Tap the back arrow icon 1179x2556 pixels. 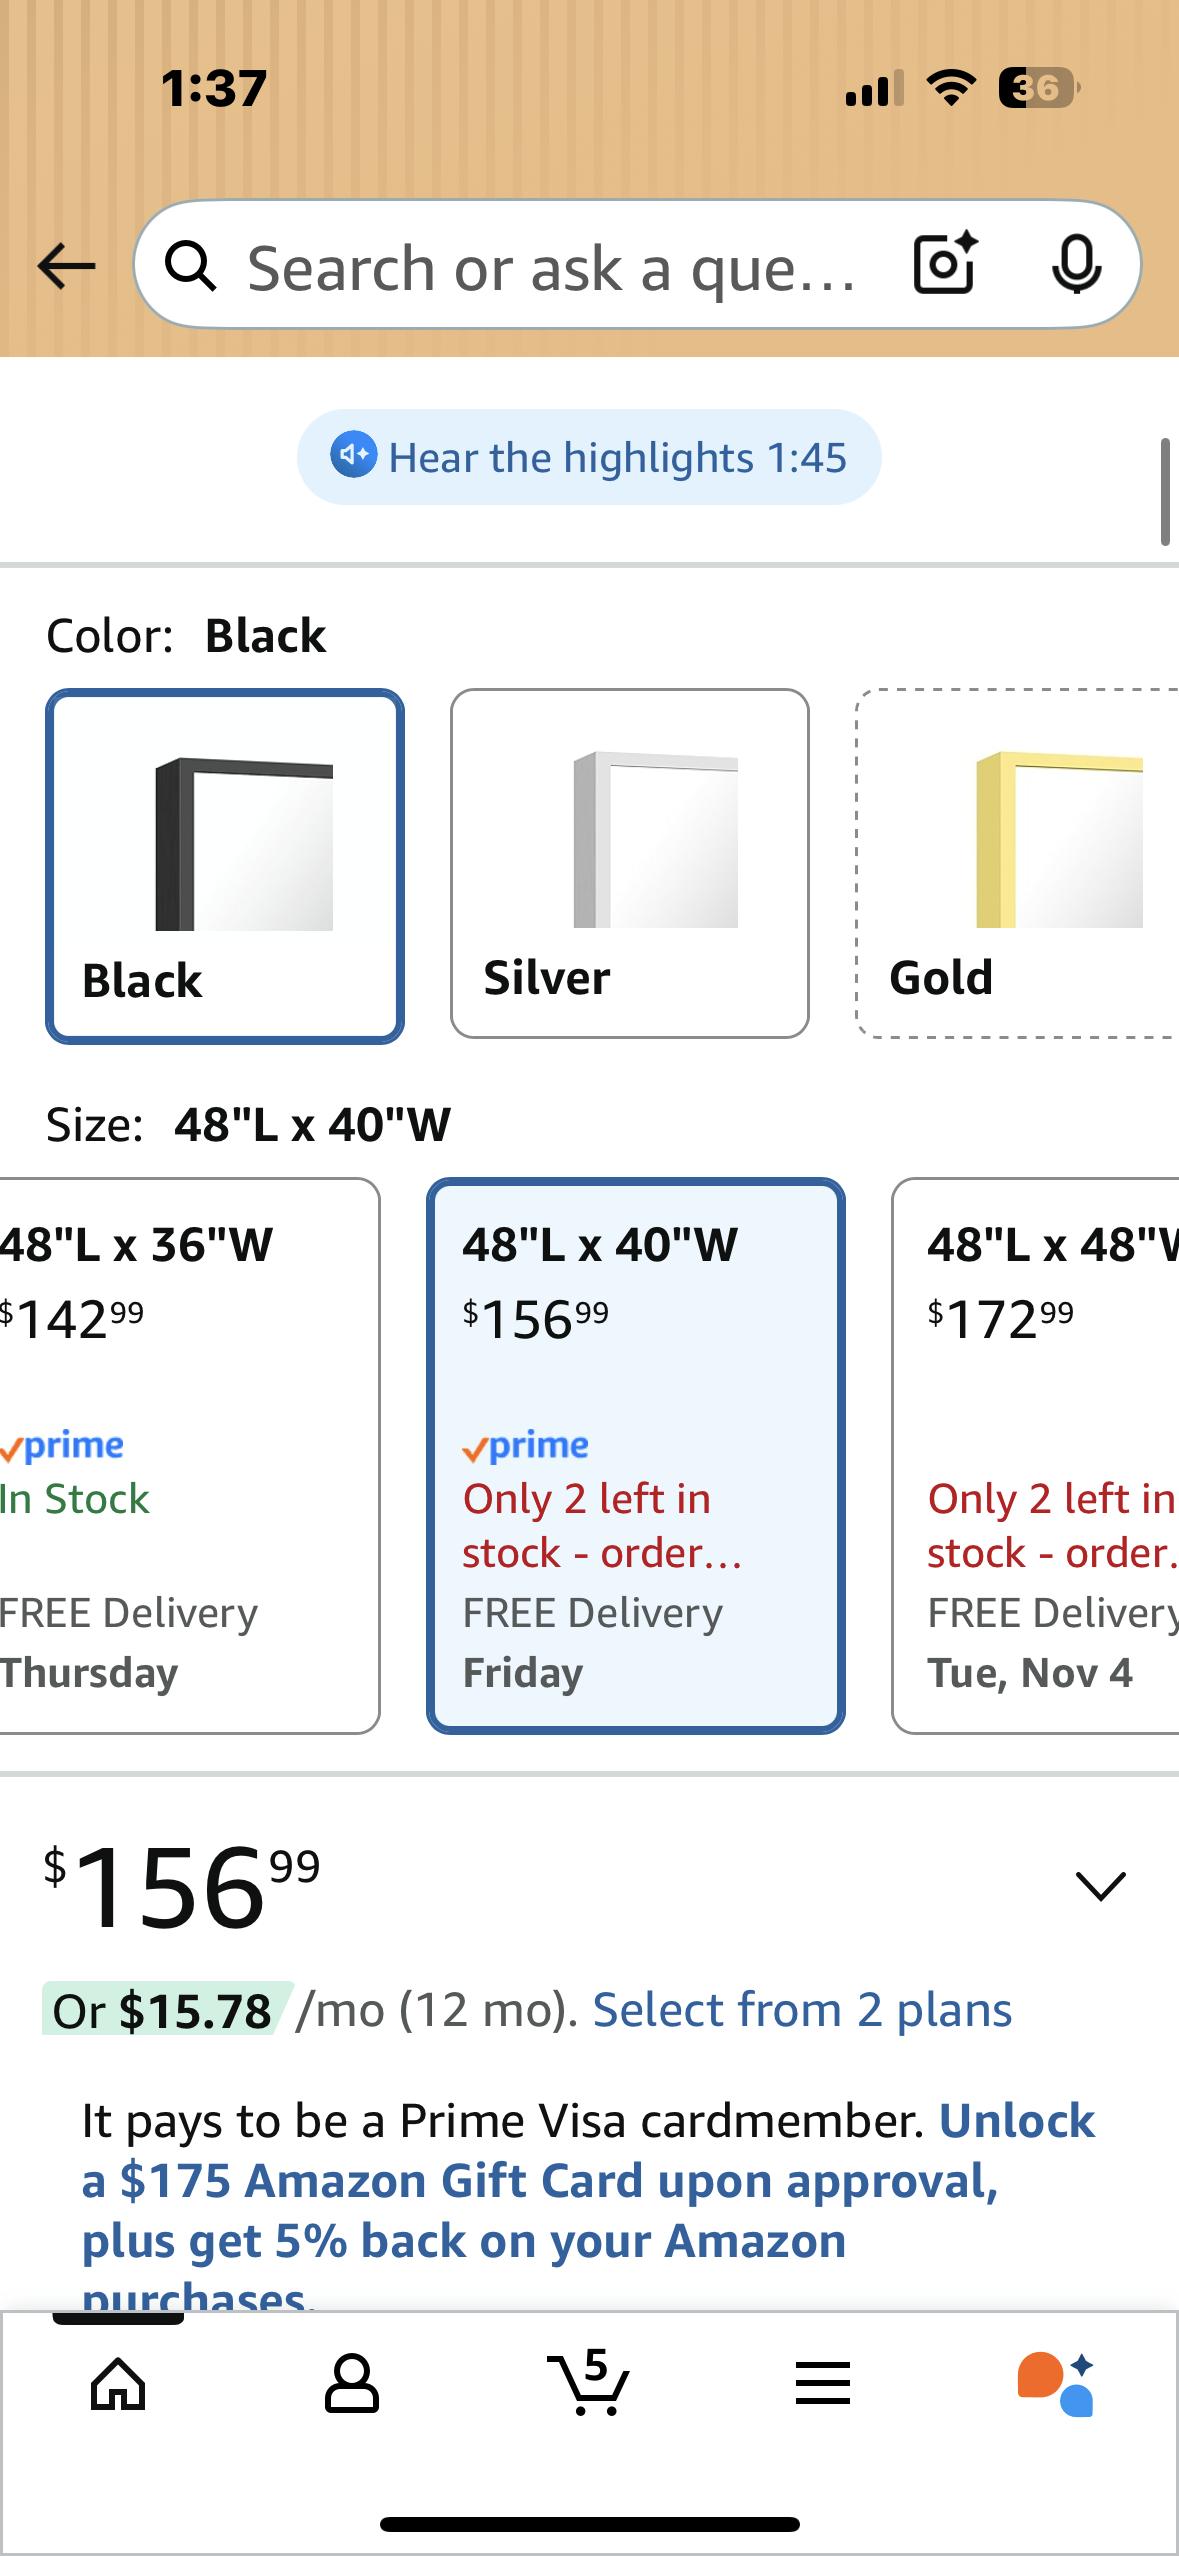tap(66, 266)
